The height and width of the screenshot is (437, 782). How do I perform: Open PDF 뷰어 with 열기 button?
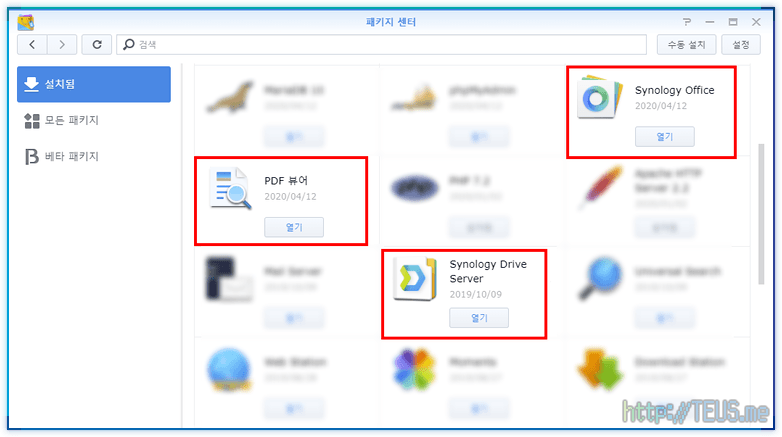pyautogui.click(x=294, y=227)
